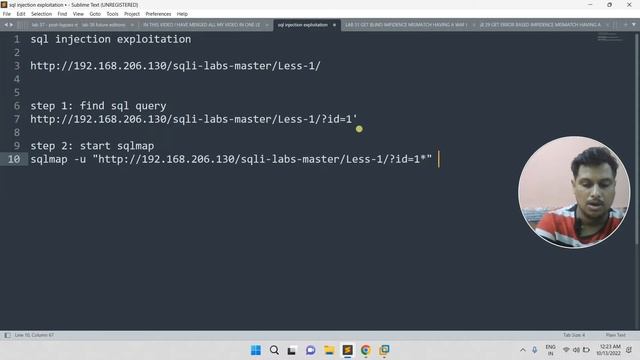
Task: Click the microphone tray icon
Action: tap(534, 350)
